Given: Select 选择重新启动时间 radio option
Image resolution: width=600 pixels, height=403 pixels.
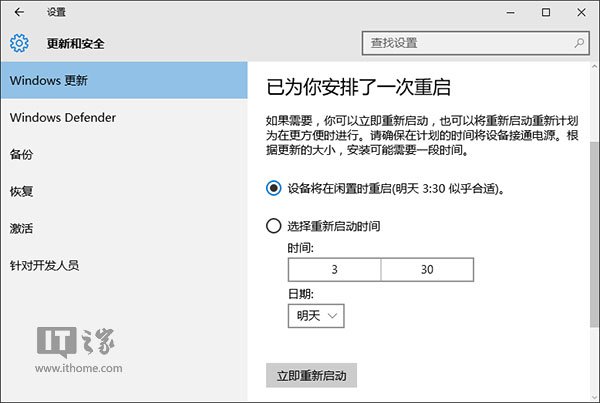Looking at the screenshot, I should pos(274,226).
